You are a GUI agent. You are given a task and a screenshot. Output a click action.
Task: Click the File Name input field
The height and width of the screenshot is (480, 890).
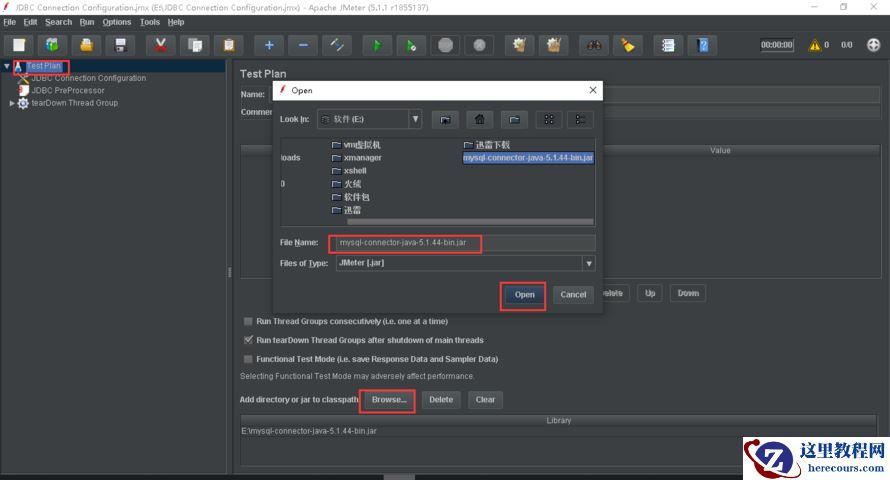click(x=465, y=243)
